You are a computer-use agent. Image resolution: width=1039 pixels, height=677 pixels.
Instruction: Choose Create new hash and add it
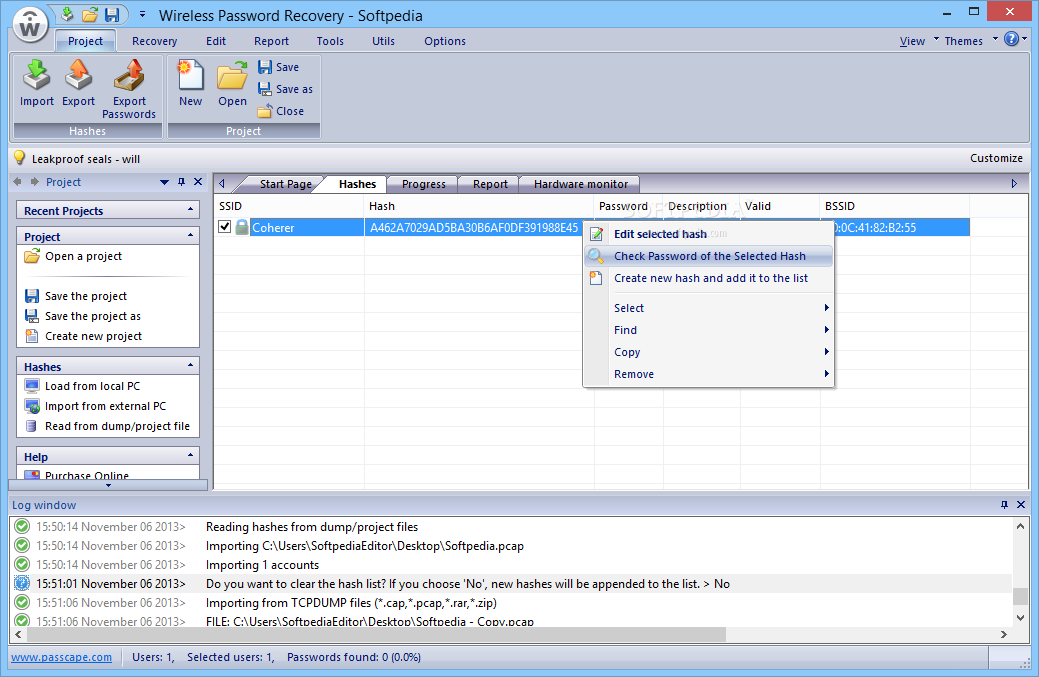[708, 278]
